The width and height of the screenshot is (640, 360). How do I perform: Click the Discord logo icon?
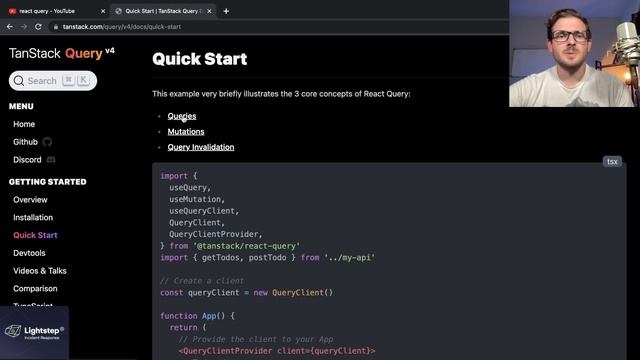tap(51, 160)
